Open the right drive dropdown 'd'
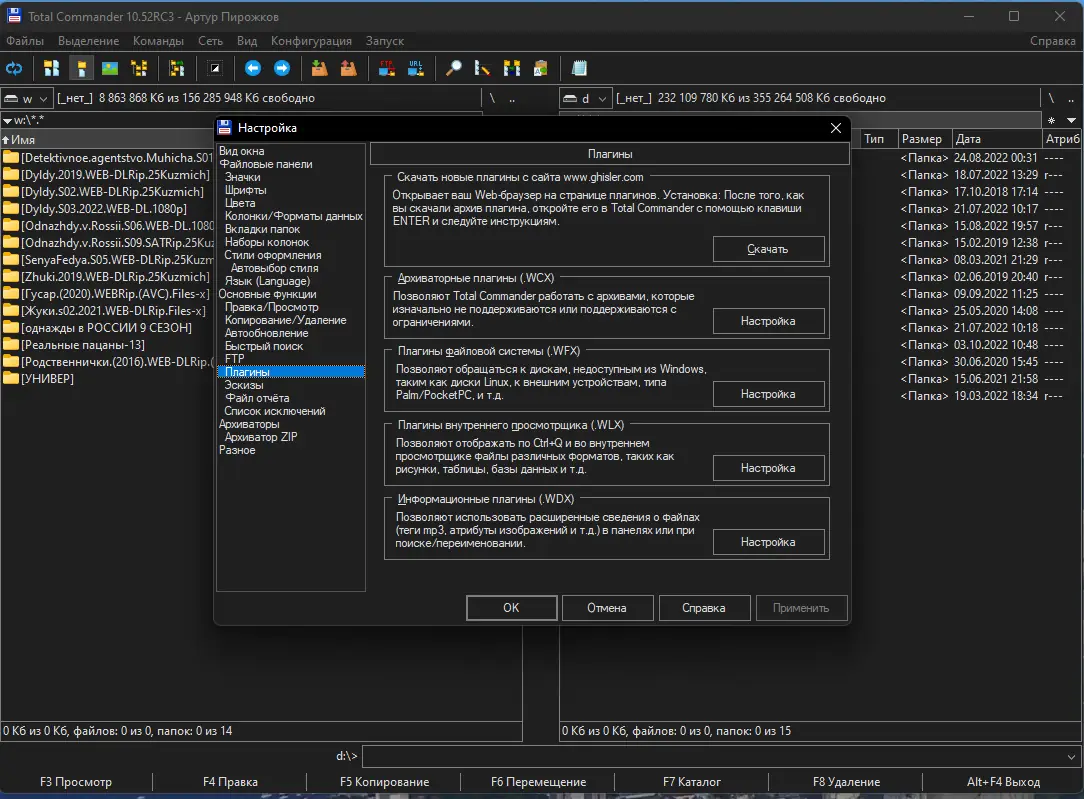The height and width of the screenshot is (799, 1084). click(585, 99)
